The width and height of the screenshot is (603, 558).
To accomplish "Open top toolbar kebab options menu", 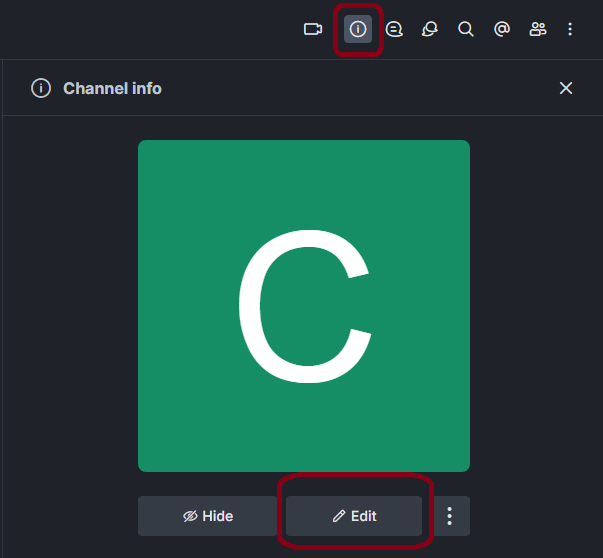I will click(x=571, y=29).
